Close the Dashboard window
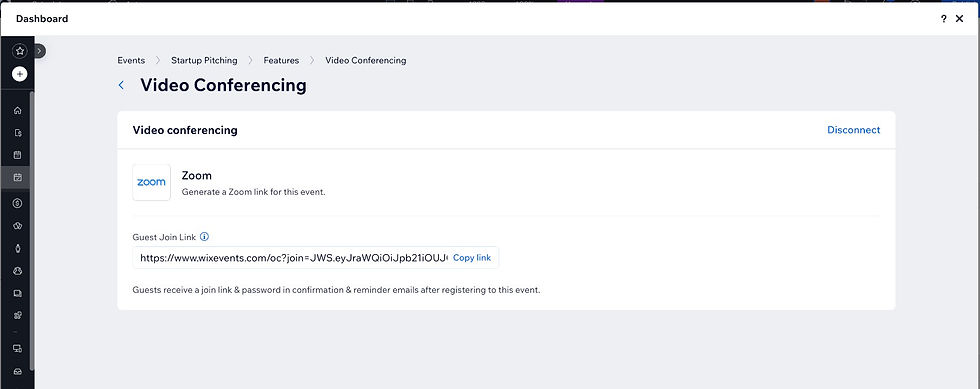 pos(959,19)
